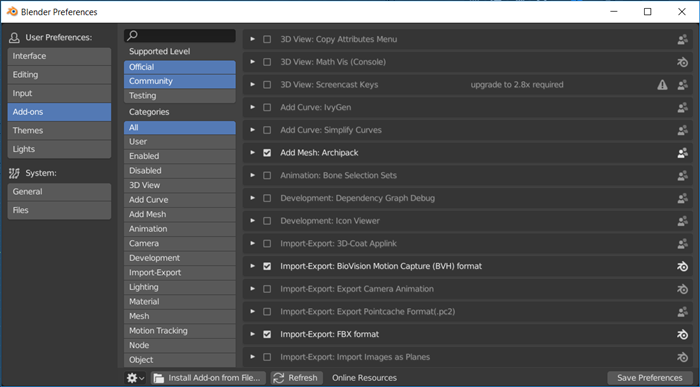Click community icon on Simplify Curves row
700x387 pixels.
[682, 130]
